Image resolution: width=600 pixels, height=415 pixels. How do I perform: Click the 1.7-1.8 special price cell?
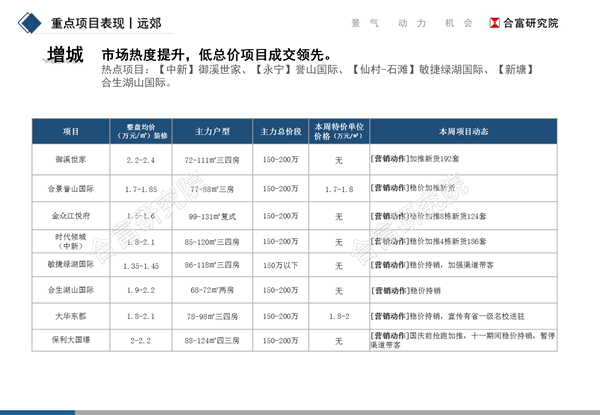point(339,189)
